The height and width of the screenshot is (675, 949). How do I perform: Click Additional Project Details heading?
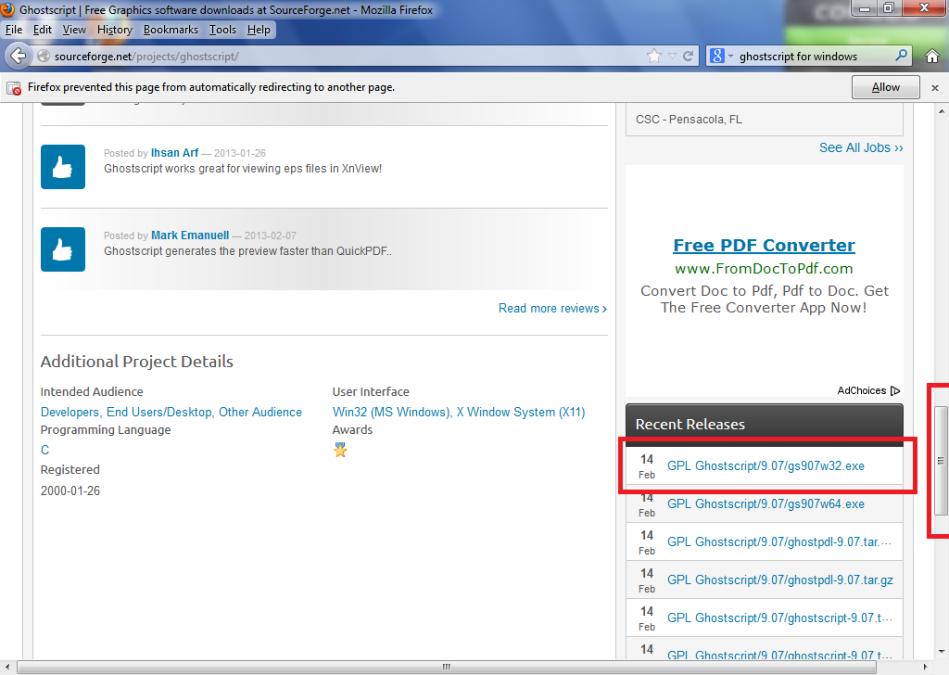(x=137, y=361)
